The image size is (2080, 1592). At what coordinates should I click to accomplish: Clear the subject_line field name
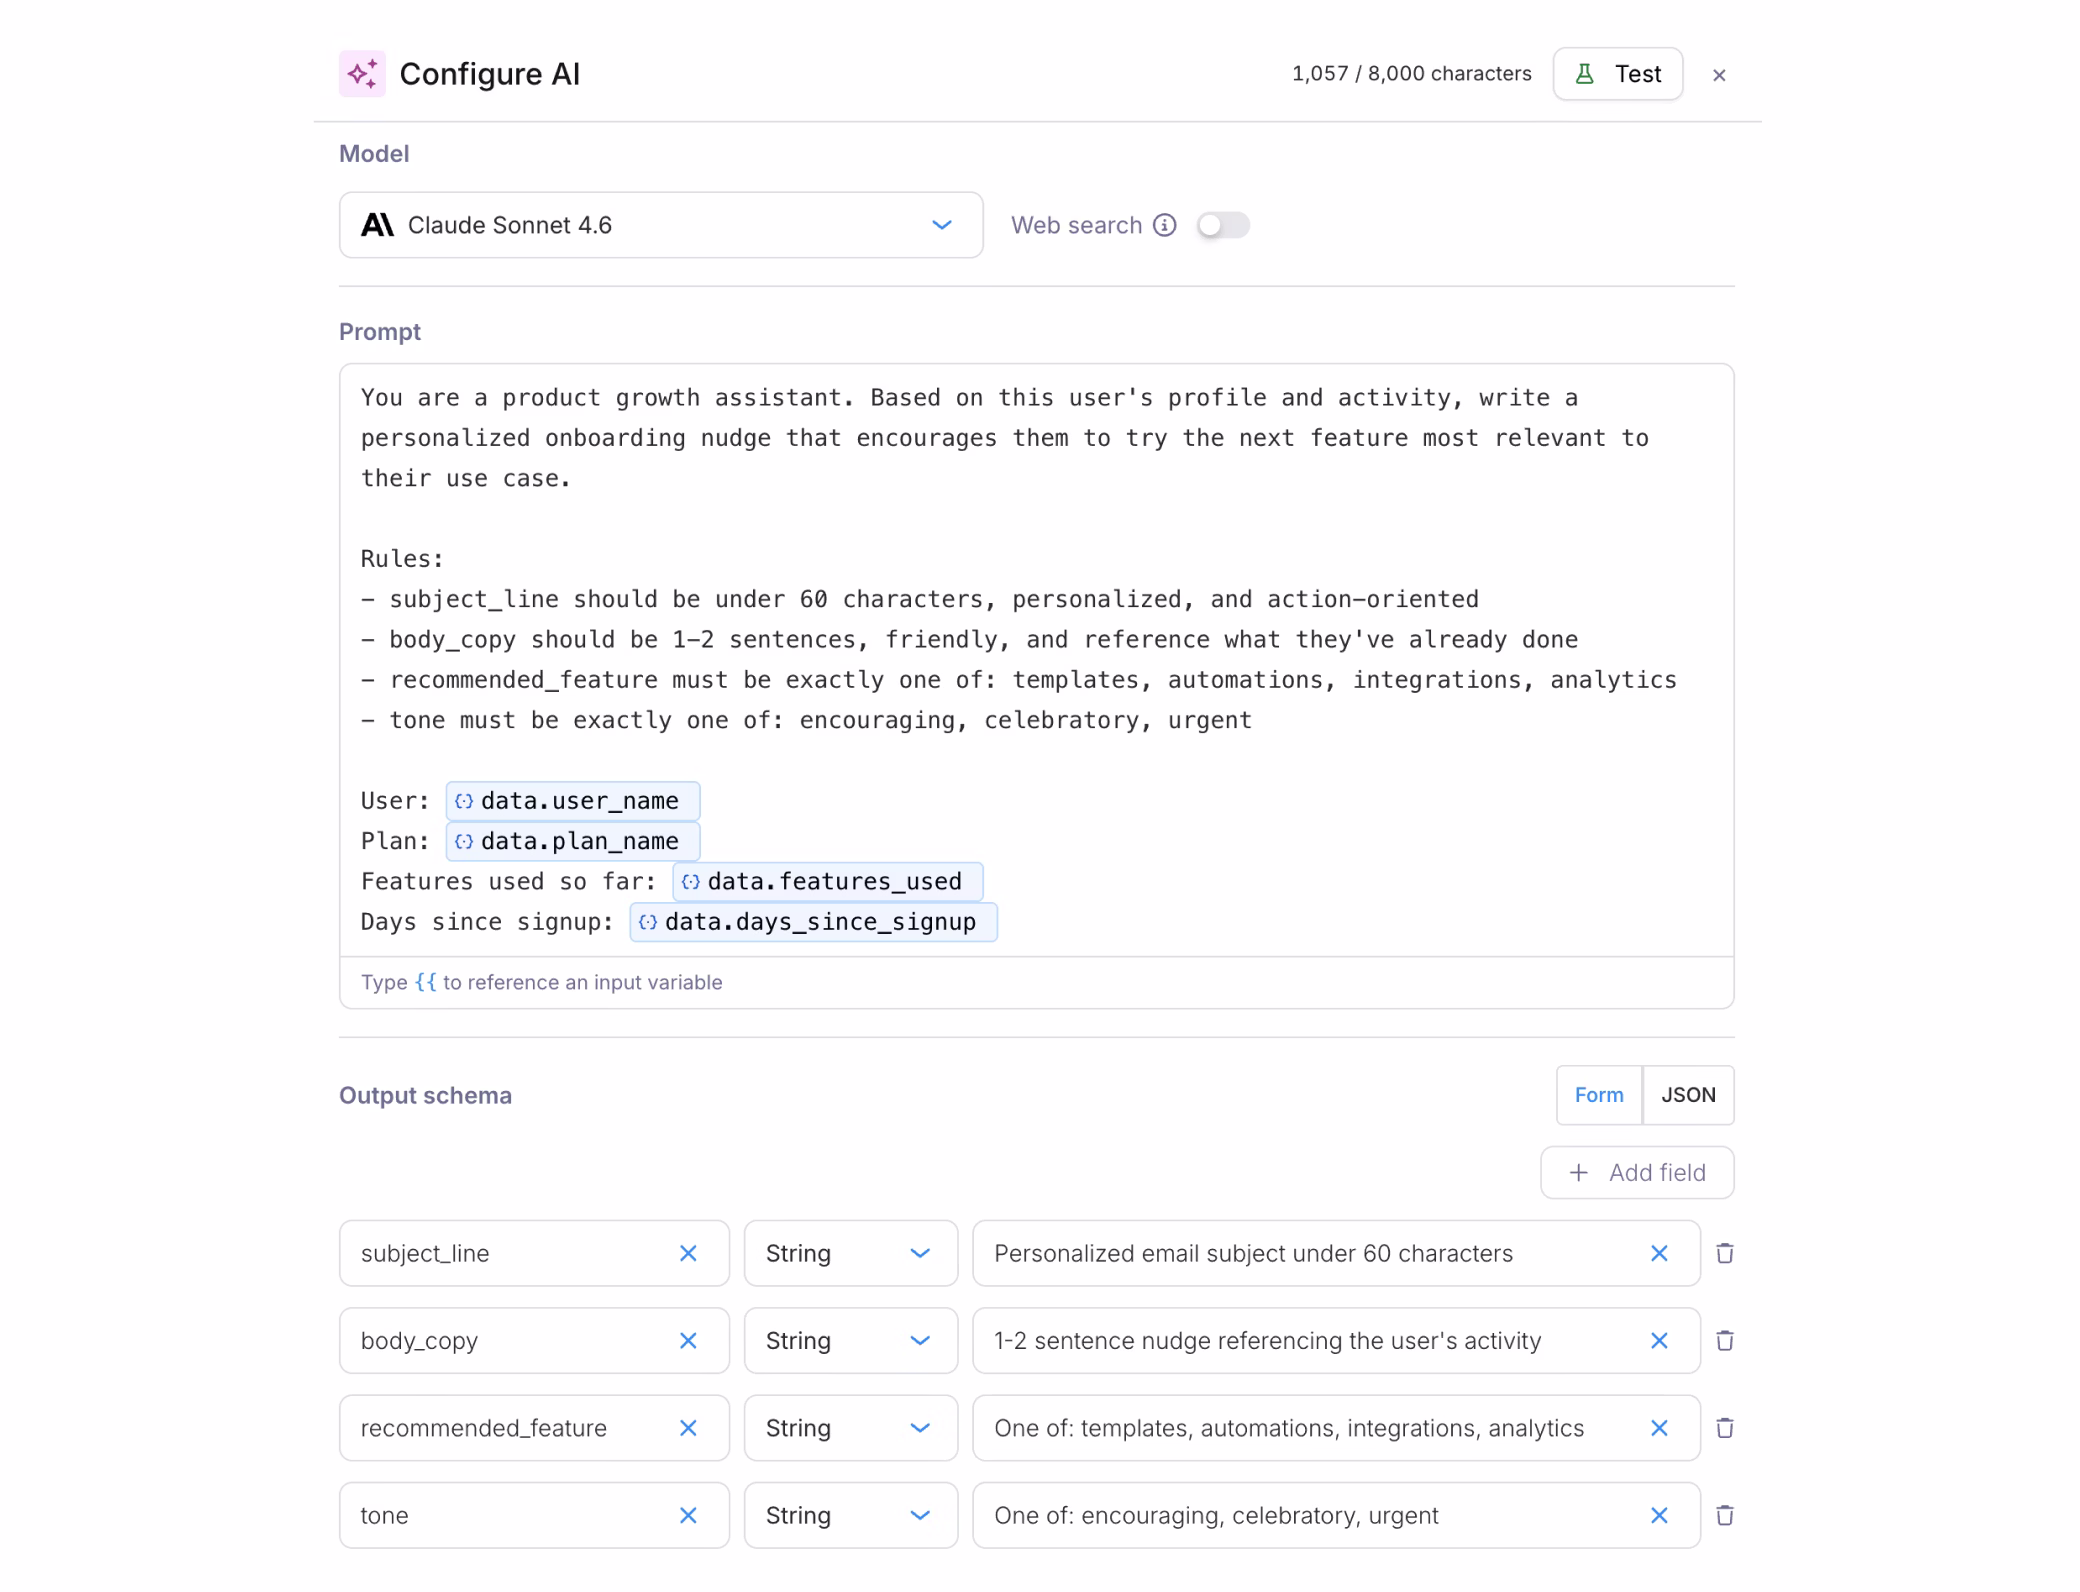[688, 1253]
